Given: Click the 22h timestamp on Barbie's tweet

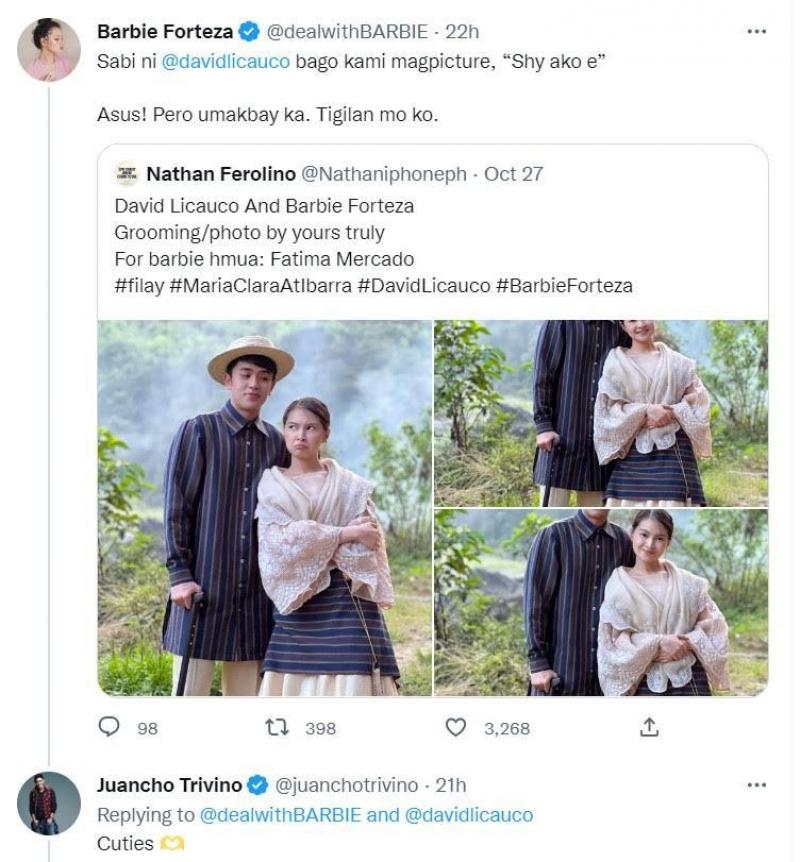Looking at the screenshot, I should coord(462,32).
